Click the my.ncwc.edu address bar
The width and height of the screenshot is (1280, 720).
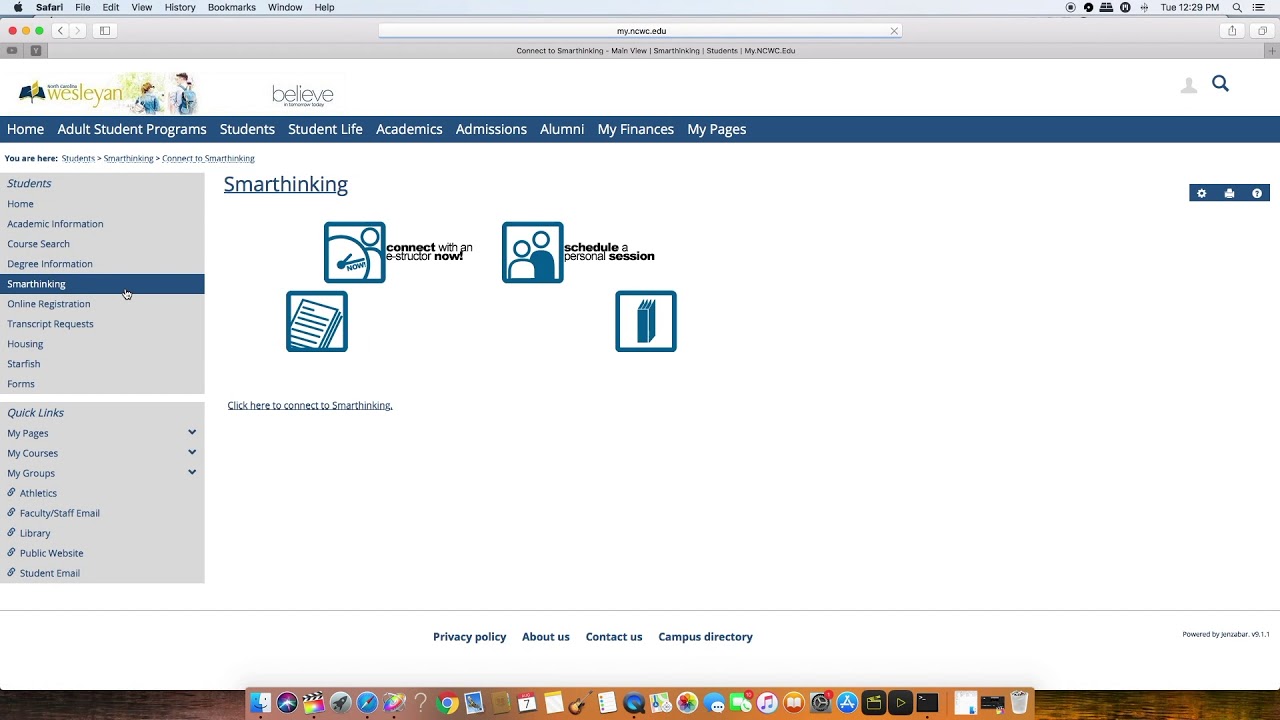640,31
